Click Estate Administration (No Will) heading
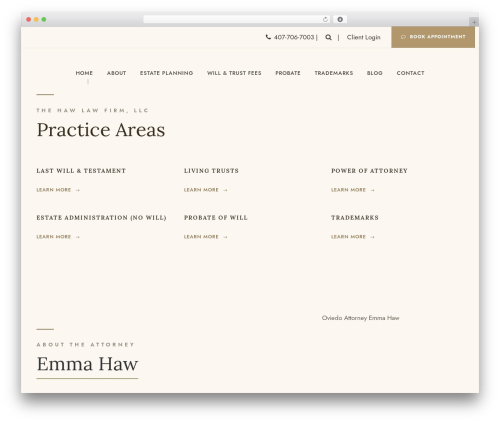This screenshot has width=500, height=423. point(101,218)
